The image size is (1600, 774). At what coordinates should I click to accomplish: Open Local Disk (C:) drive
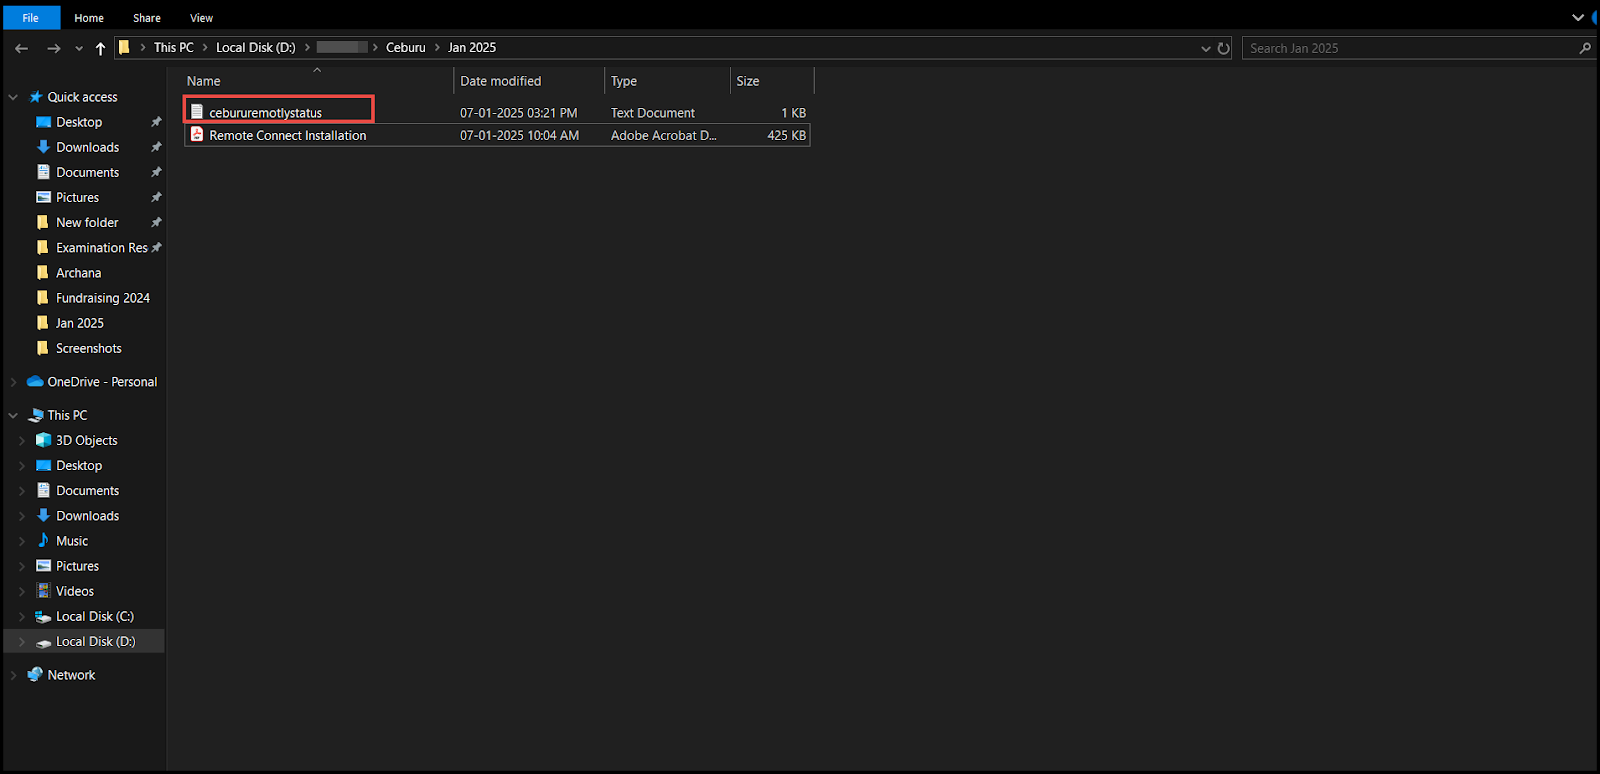[x=94, y=616]
